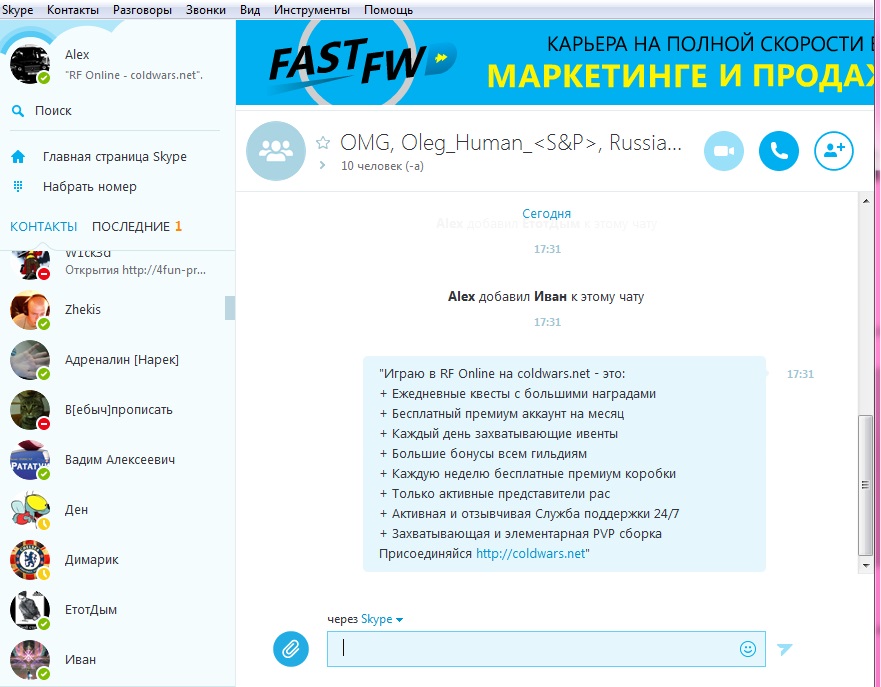Open the Skype menu
Viewport: 881px width, 687px height.
click(17, 10)
